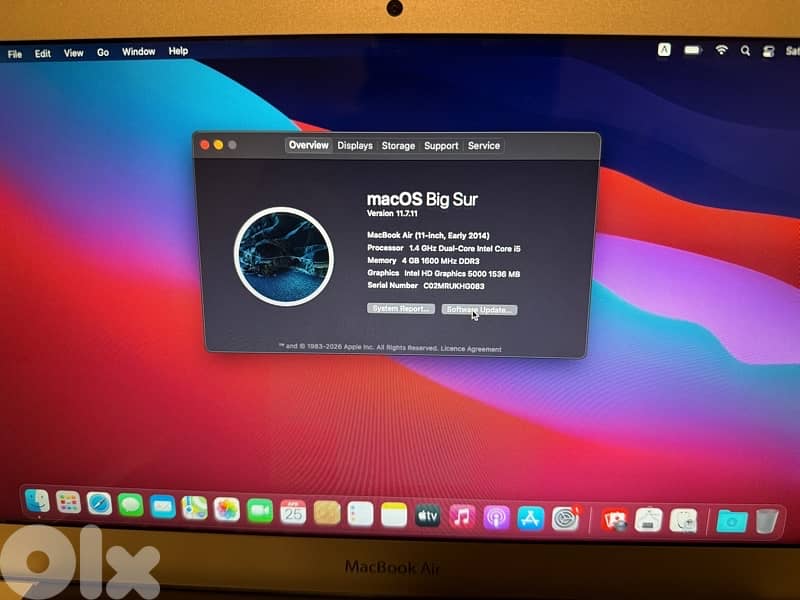Open the App Store icon
The width and height of the screenshot is (800, 600).
pos(531,519)
